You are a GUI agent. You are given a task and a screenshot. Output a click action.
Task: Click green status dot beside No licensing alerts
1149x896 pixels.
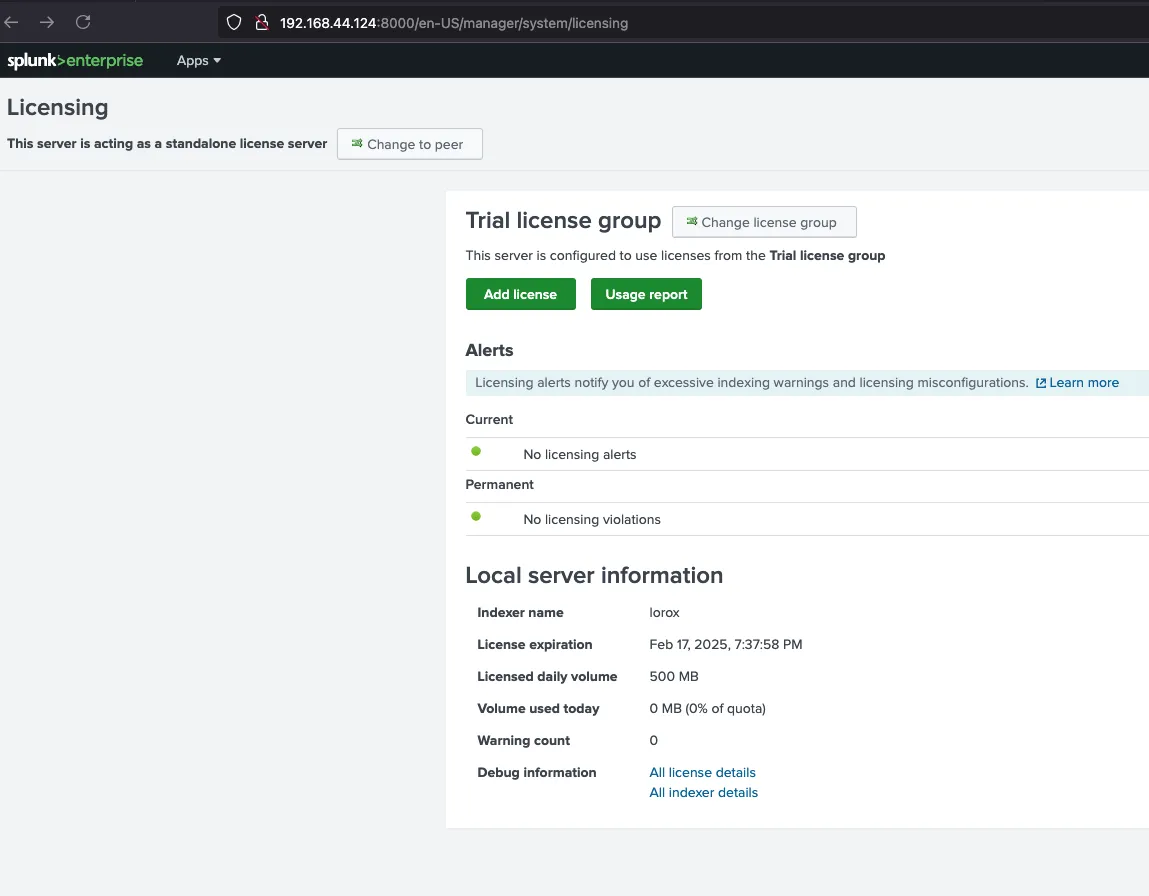pyautogui.click(x=476, y=452)
